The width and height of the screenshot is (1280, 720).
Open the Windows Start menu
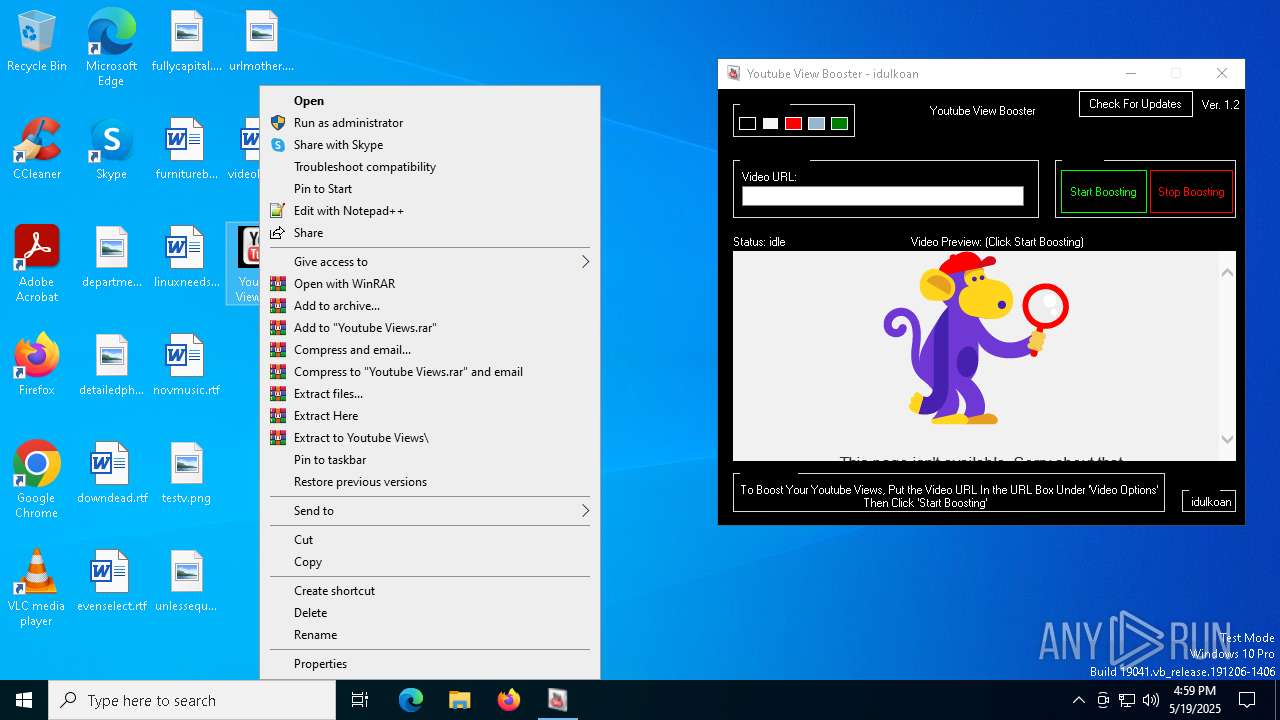(24, 700)
